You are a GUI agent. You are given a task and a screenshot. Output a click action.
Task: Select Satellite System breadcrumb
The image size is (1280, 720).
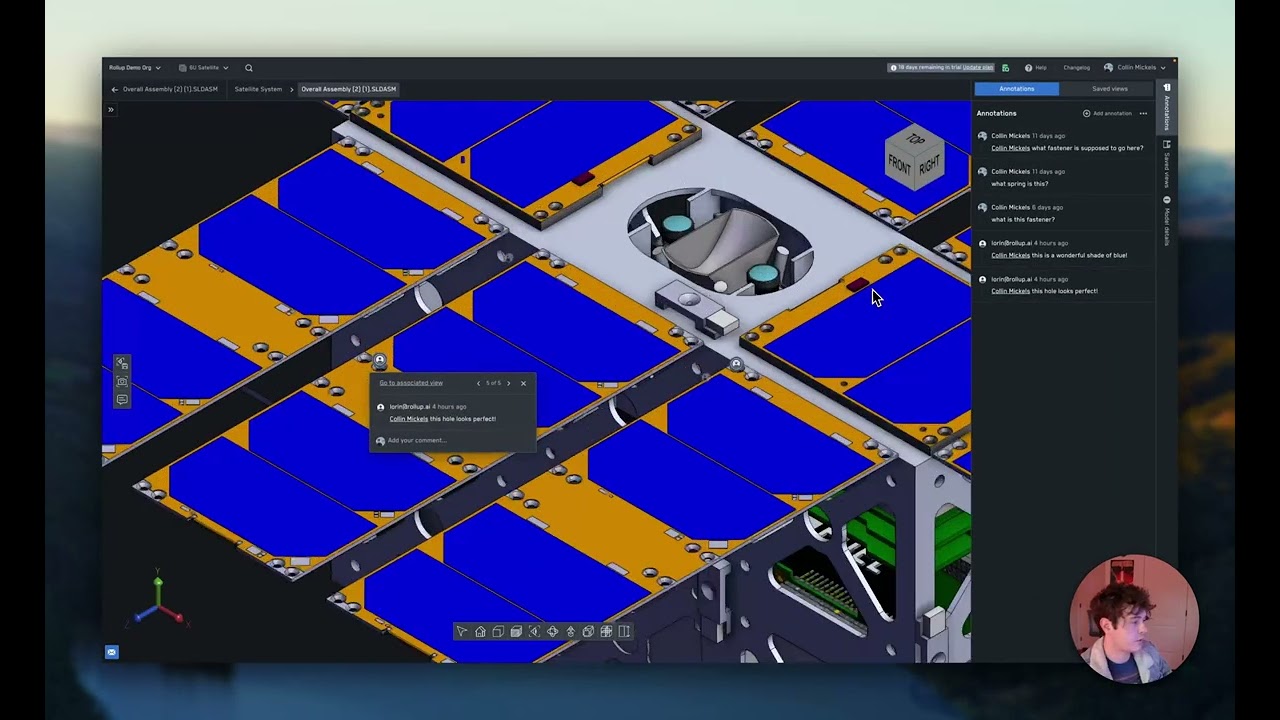click(258, 89)
